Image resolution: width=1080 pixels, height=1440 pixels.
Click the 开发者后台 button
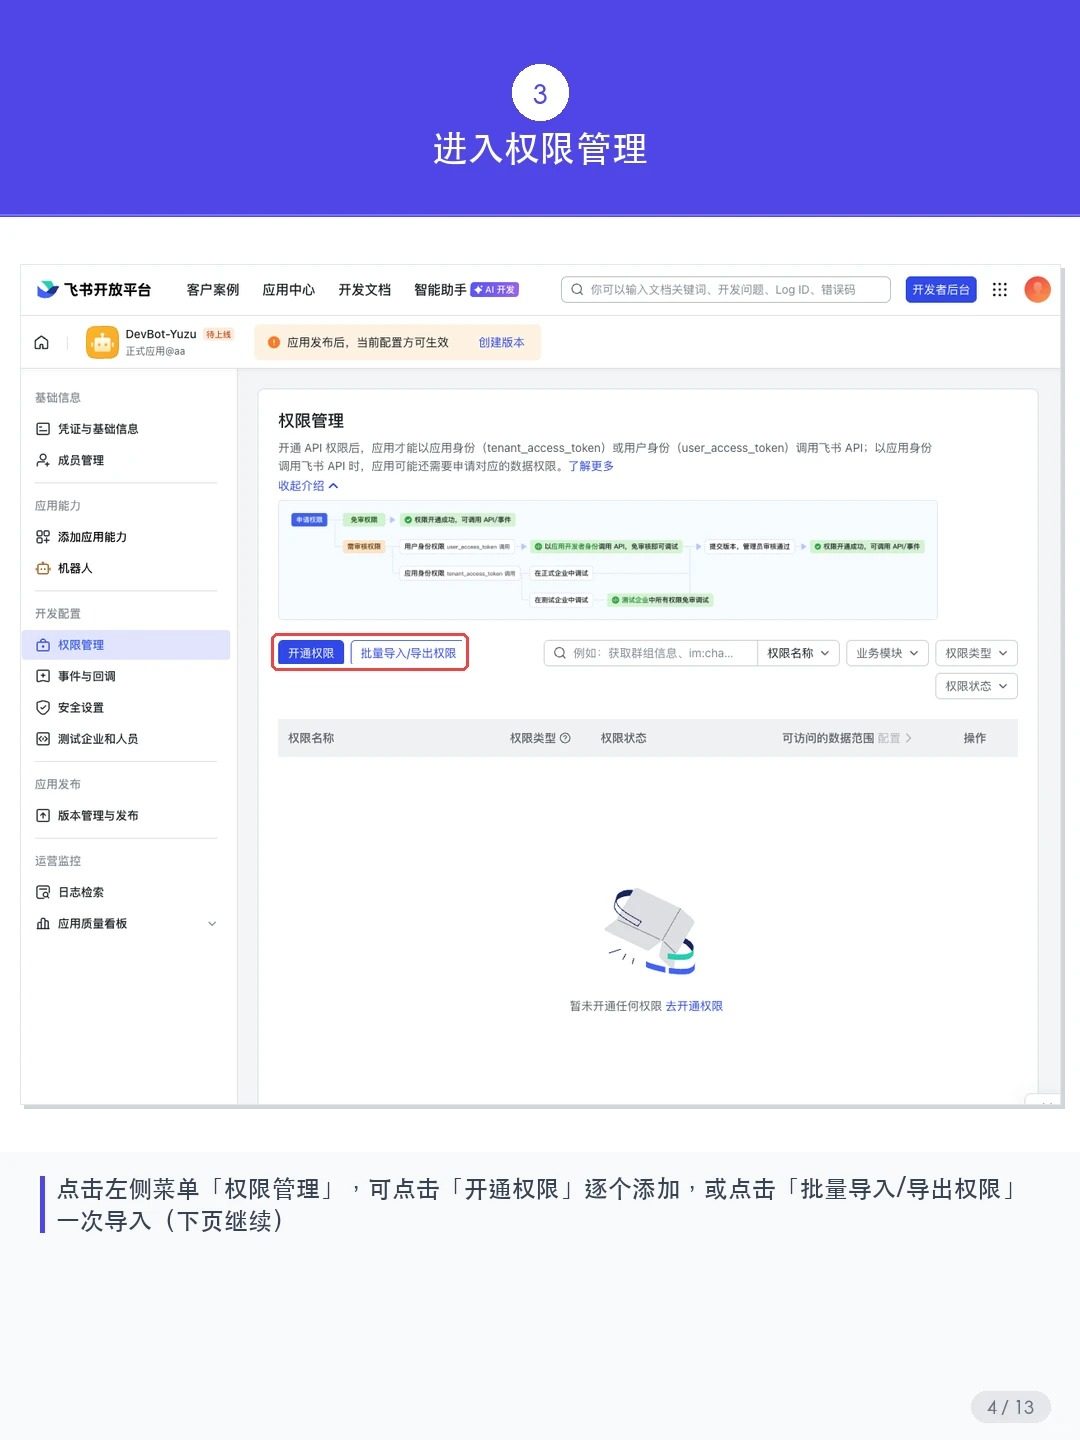tap(940, 290)
